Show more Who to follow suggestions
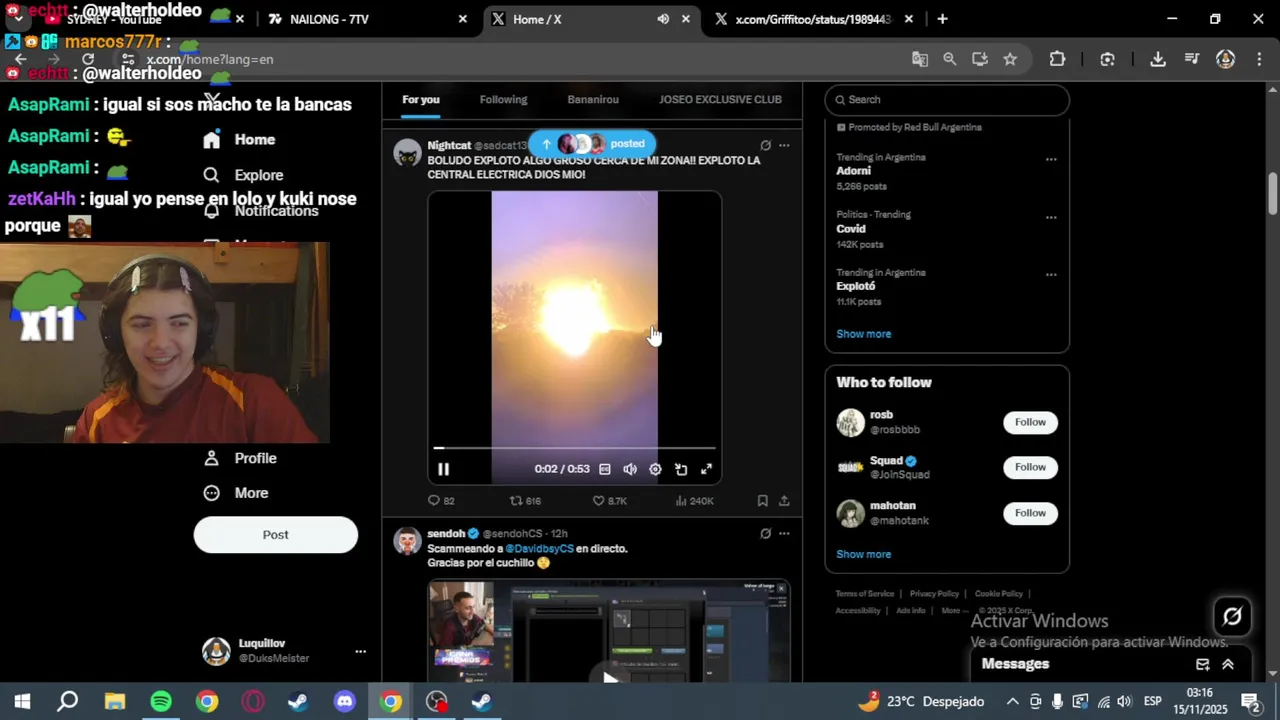The width and height of the screenshot is (1280, 720). pos(863,554)
